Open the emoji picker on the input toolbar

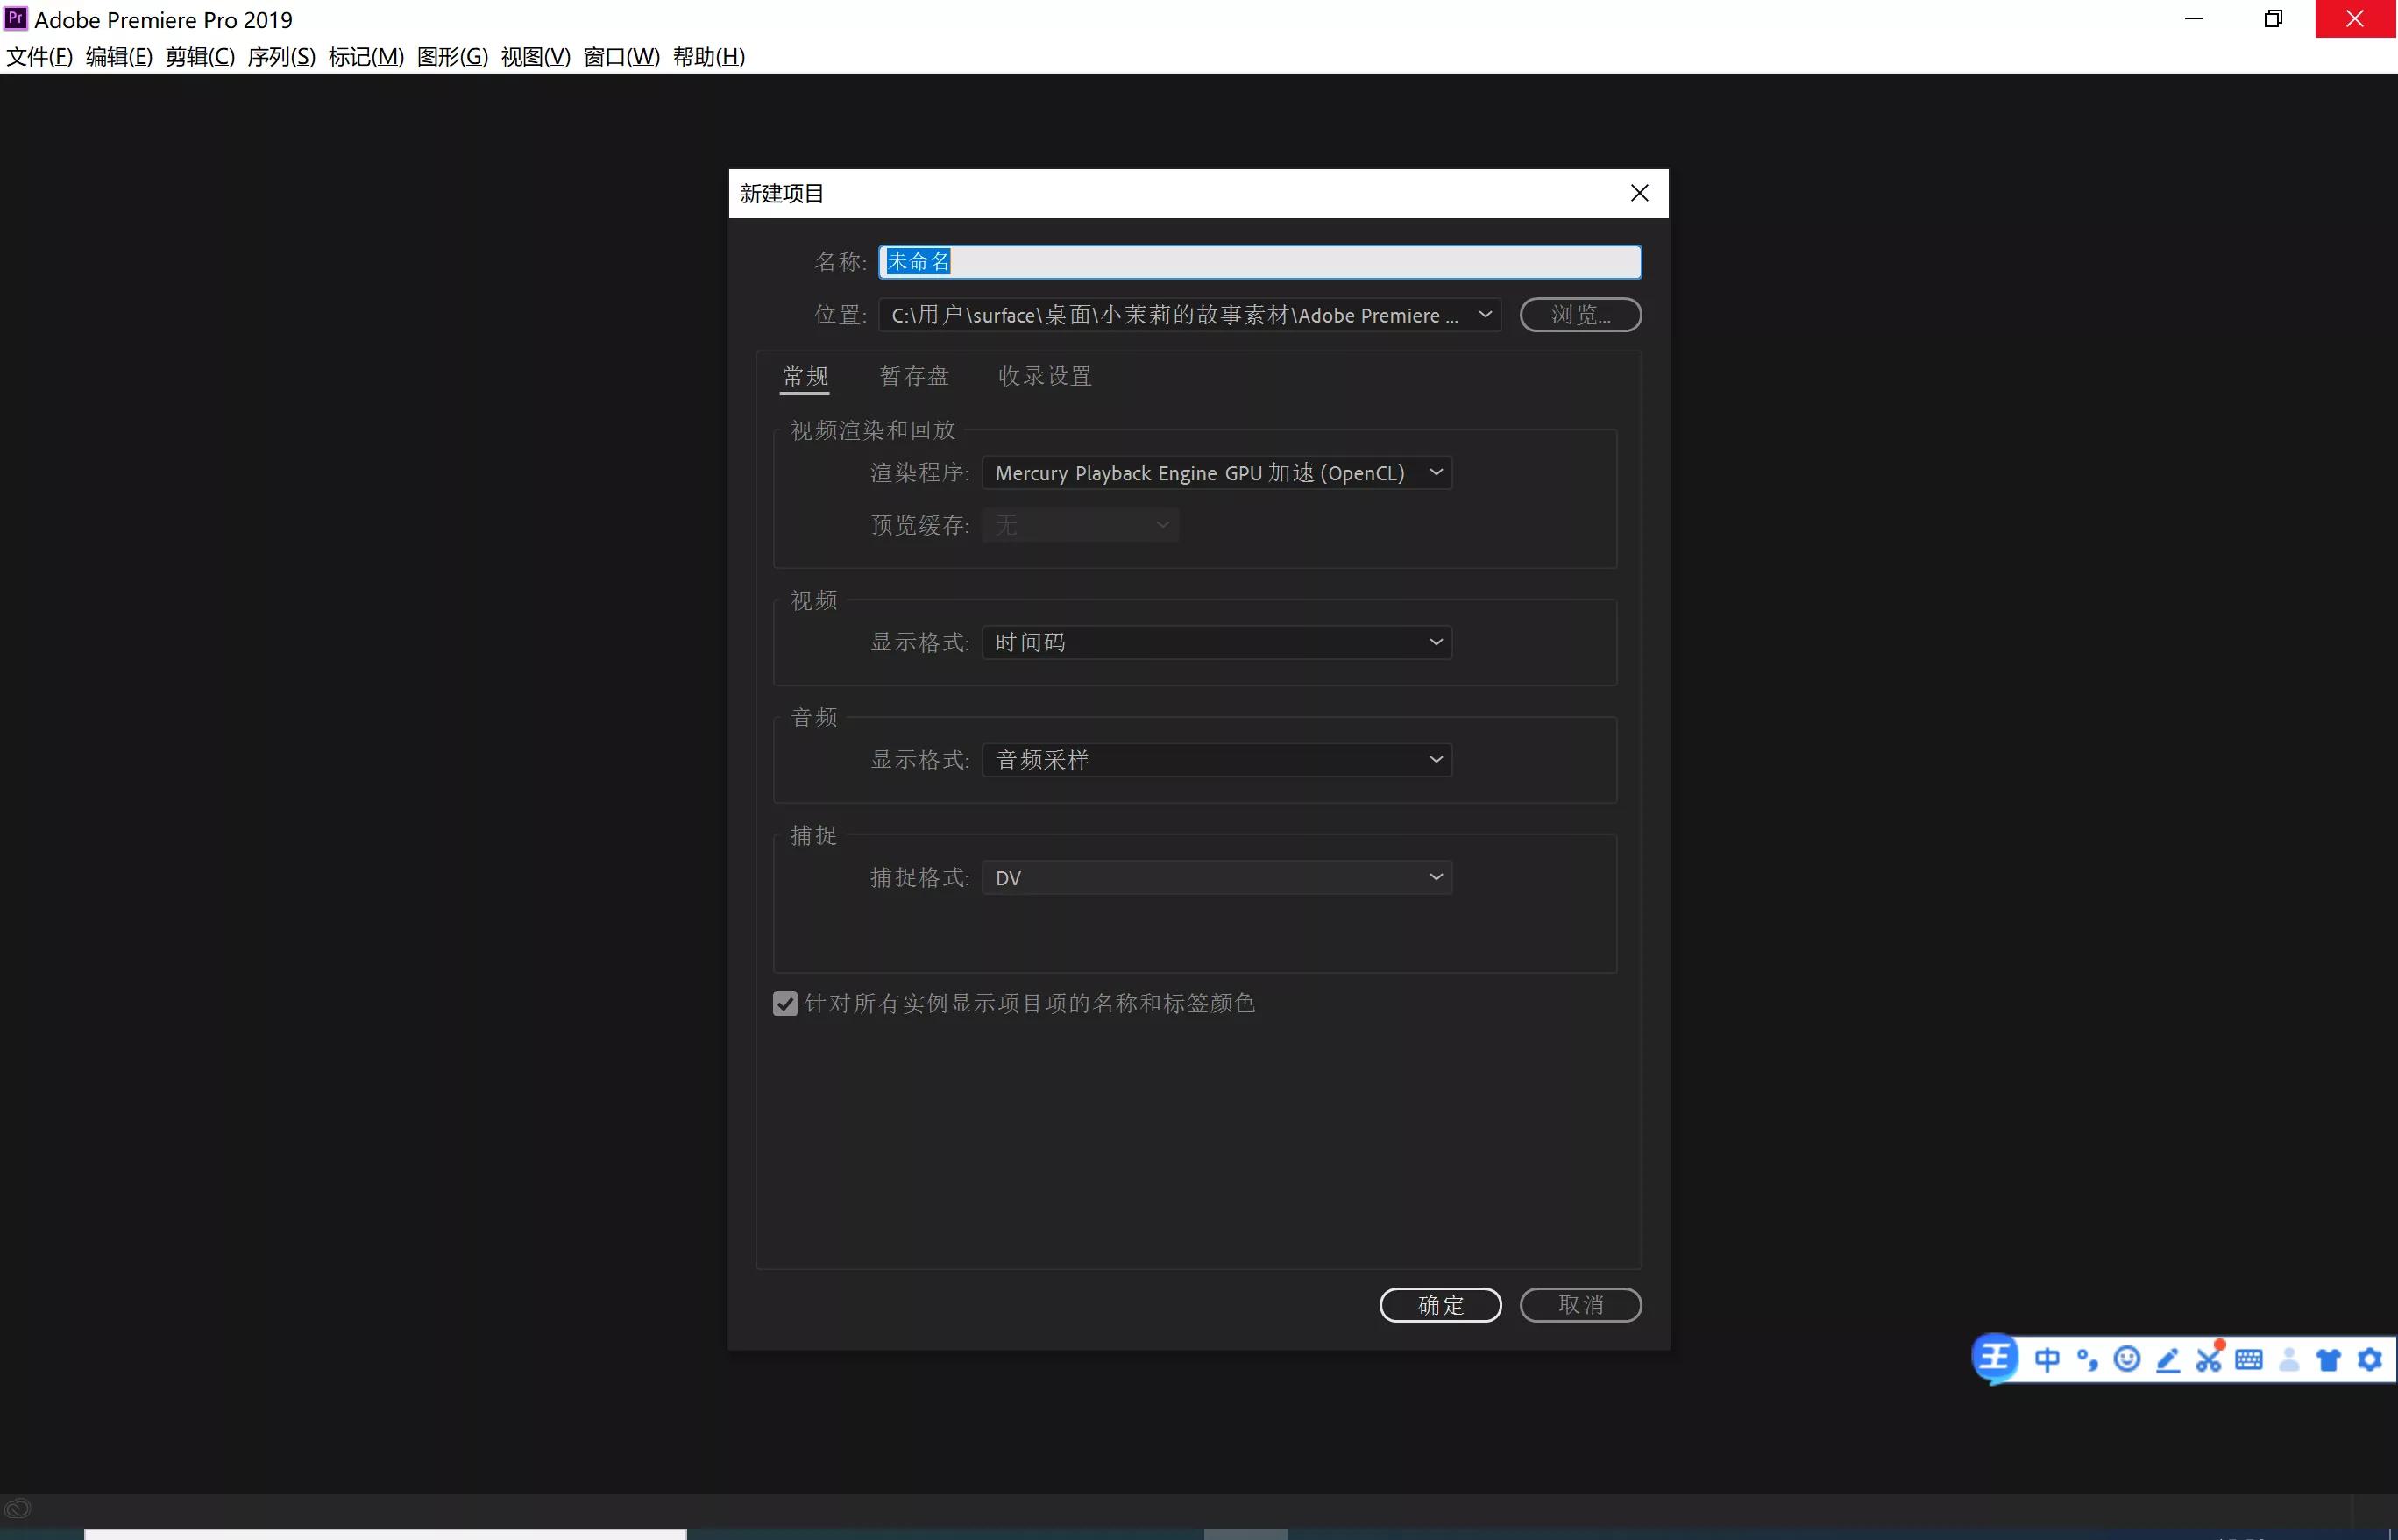click(2127, 1358)
